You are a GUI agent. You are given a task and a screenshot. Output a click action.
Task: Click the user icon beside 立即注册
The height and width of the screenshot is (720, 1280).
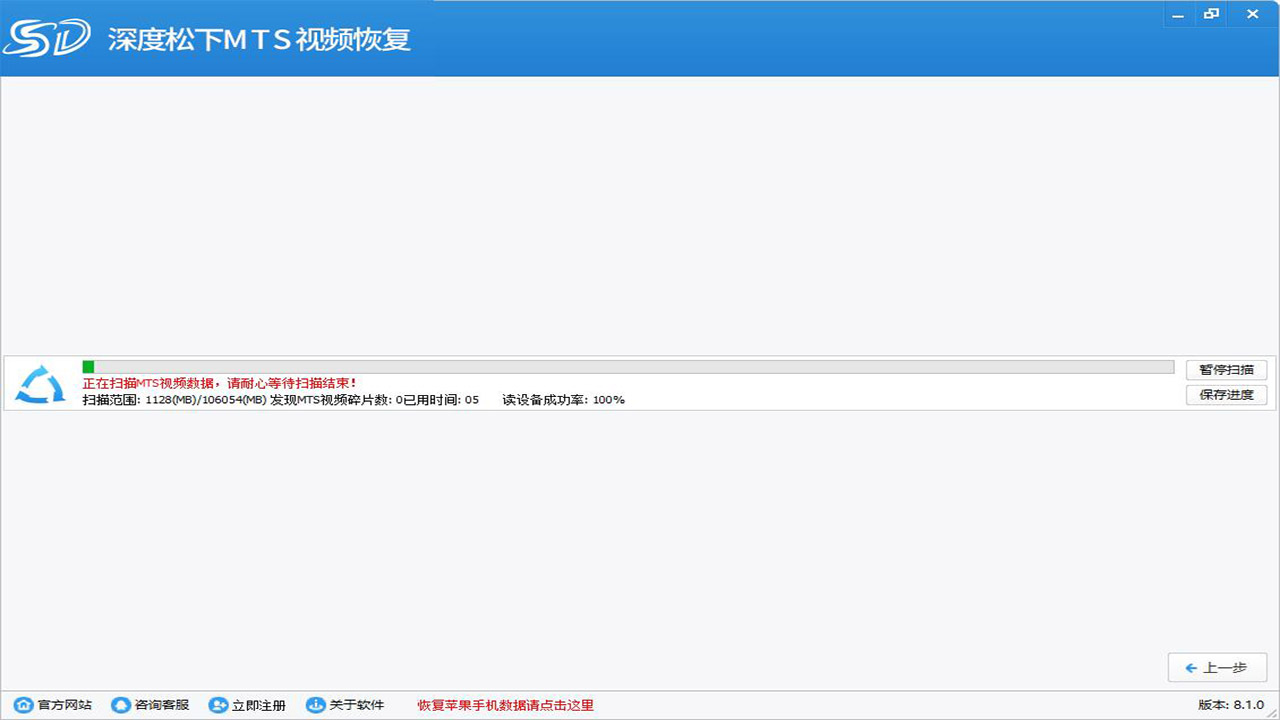(x=217, y=705)
